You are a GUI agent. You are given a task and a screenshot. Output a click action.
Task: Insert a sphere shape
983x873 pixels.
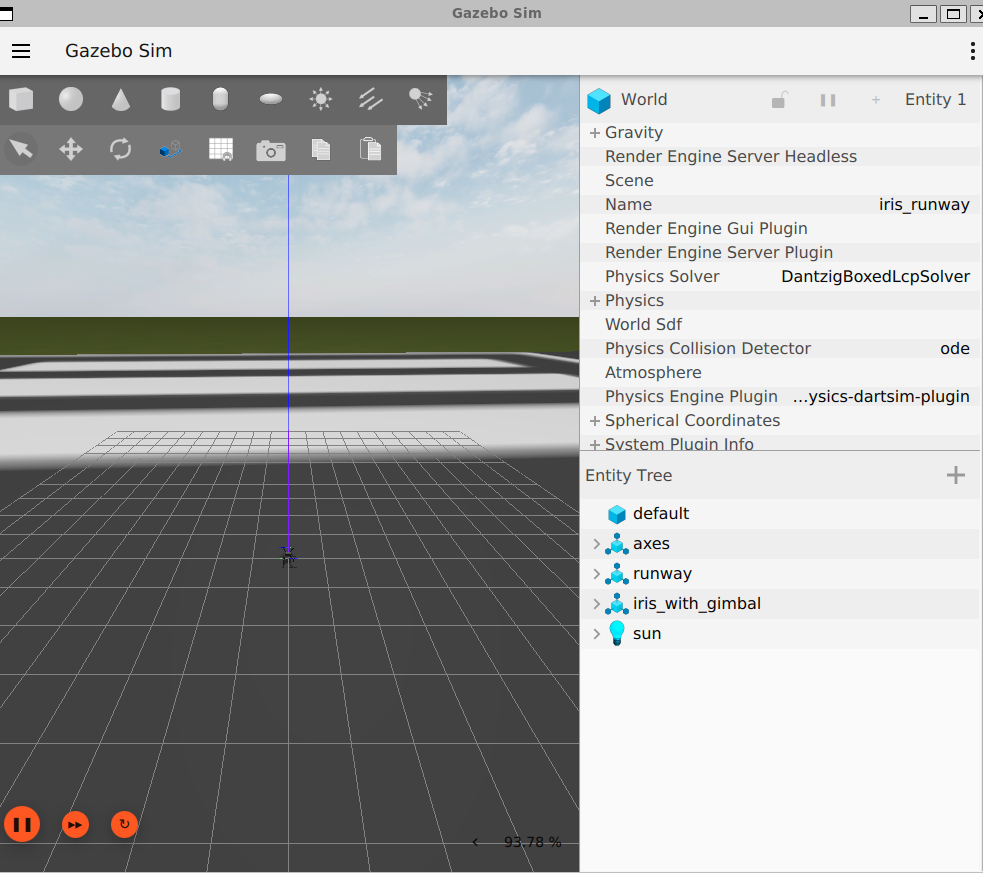click(71, 99)
